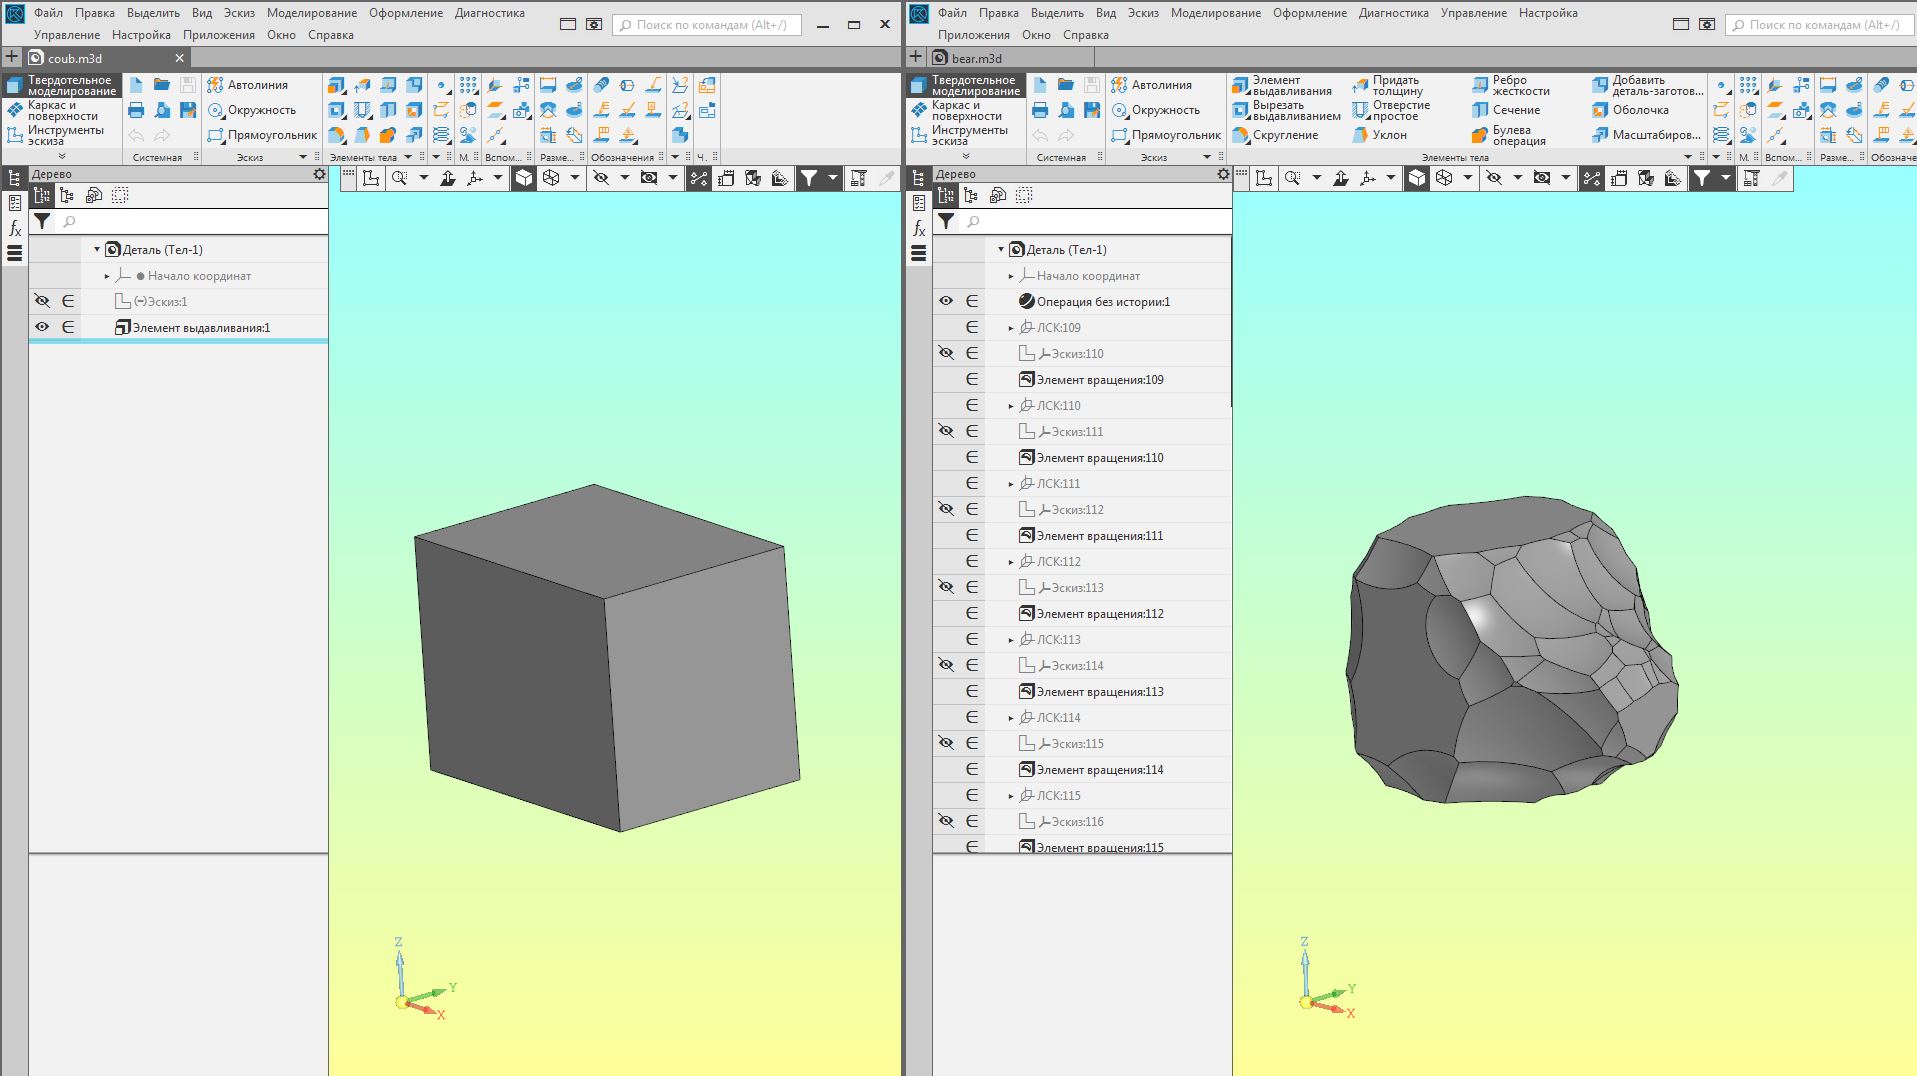Open Эскиз panel dropdown in coub.m3d toolbar
The image size is (1917, 1076).
[303, 157]
